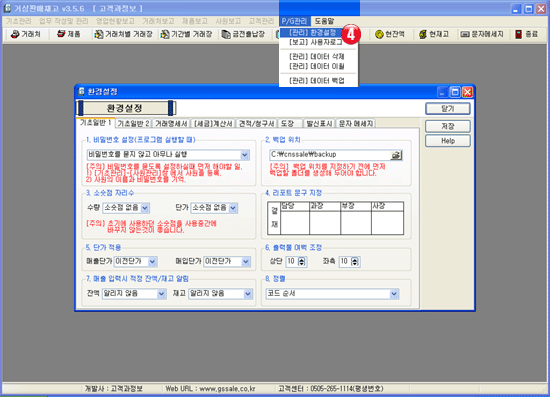Switch to the 문자 메세지 tab
This screenshot has width=550, height=397.
pos(356,123)
